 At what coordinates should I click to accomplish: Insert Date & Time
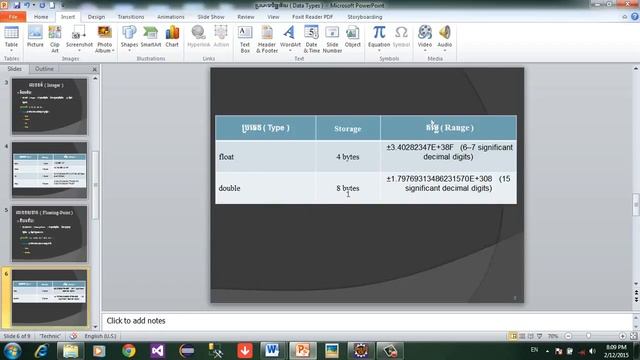[311, 38]
